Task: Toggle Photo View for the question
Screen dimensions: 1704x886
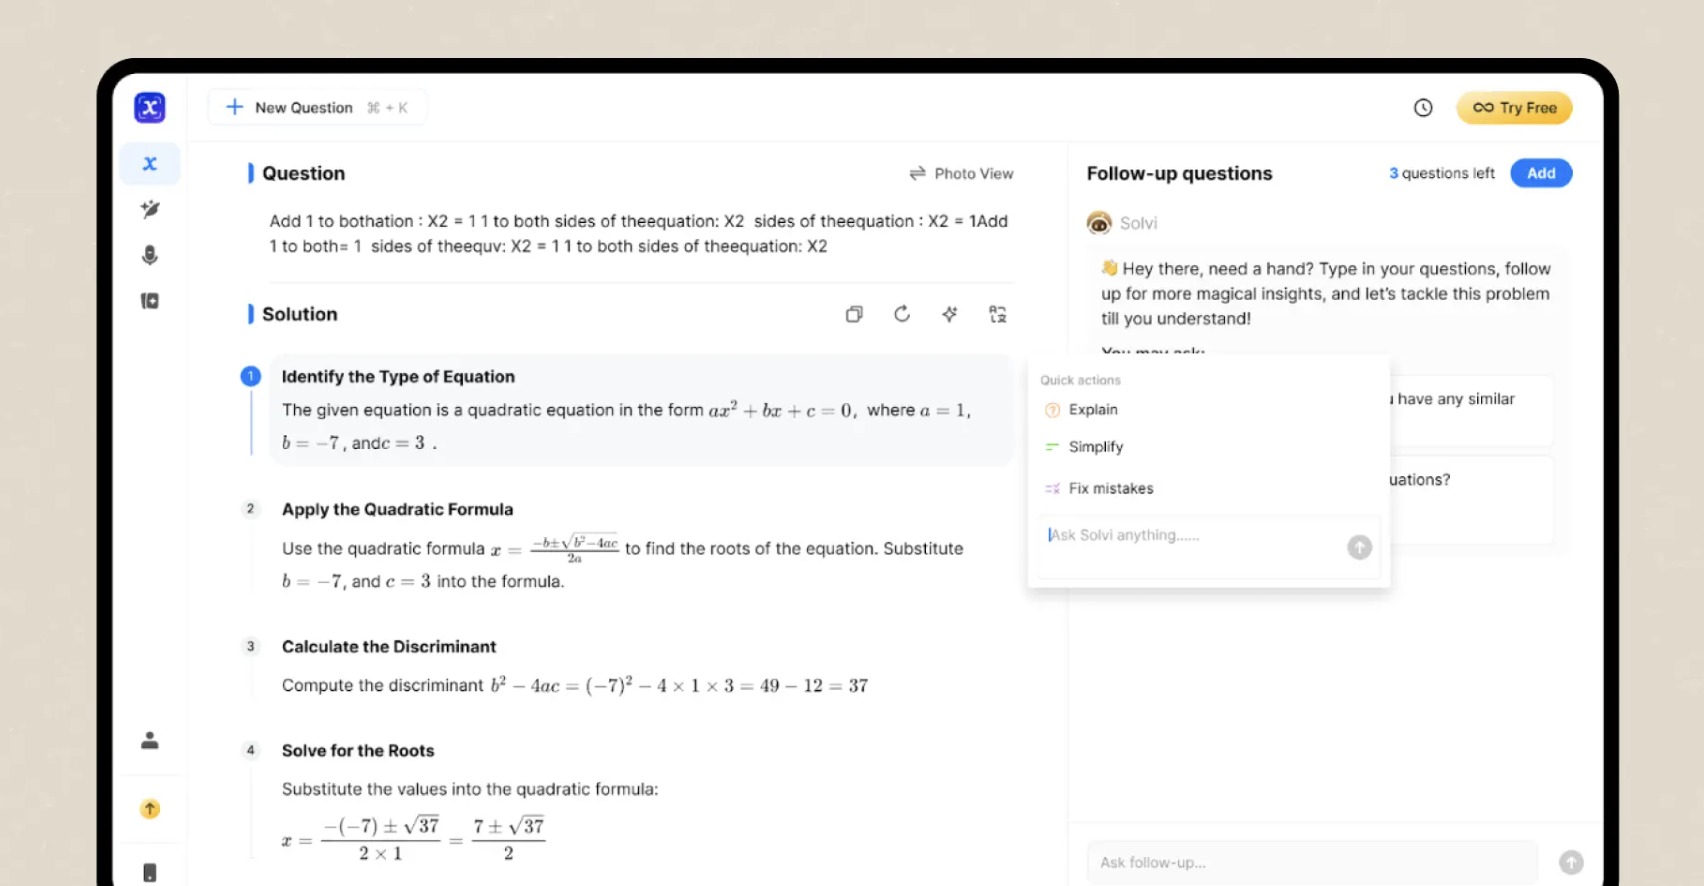Action: coord(961,173)
